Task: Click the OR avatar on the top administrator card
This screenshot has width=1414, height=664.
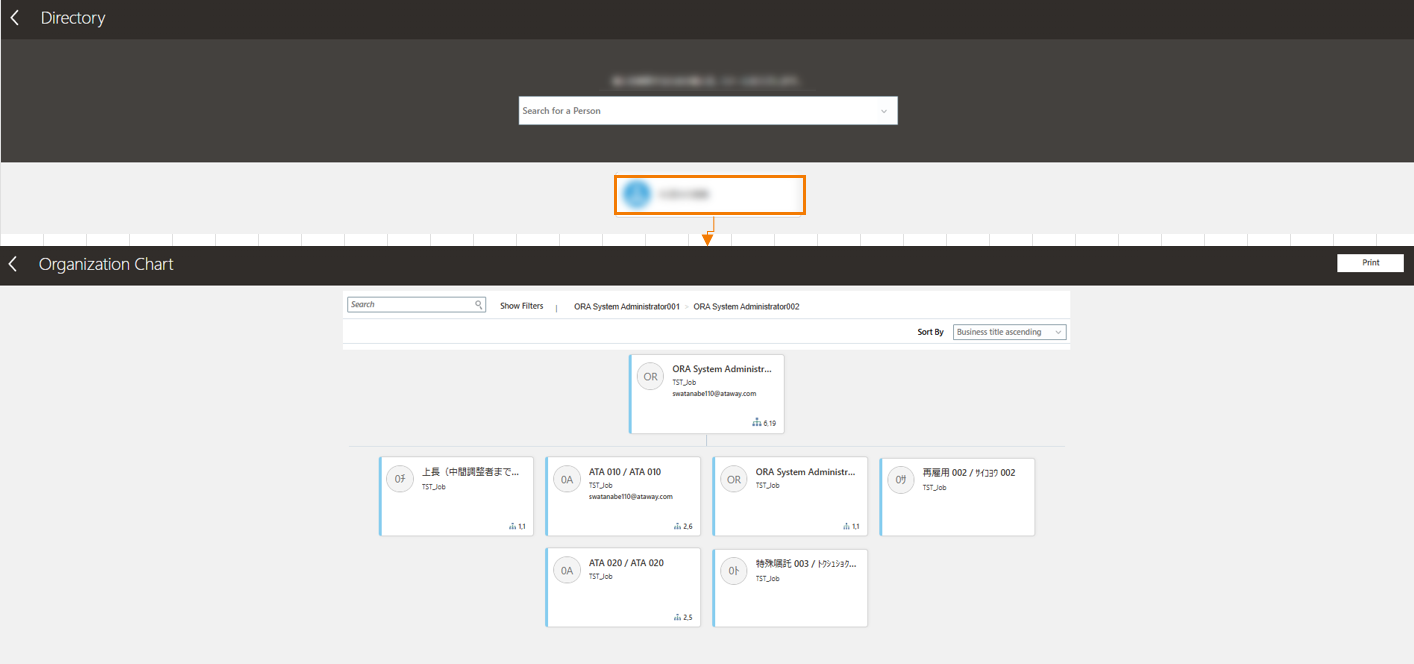Action: point(650,376)
